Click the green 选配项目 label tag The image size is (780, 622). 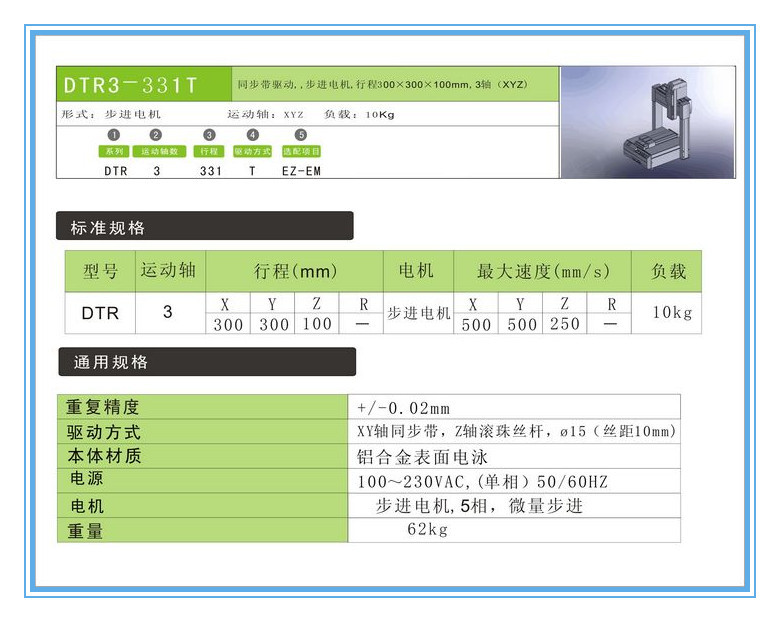click(301, 151)
